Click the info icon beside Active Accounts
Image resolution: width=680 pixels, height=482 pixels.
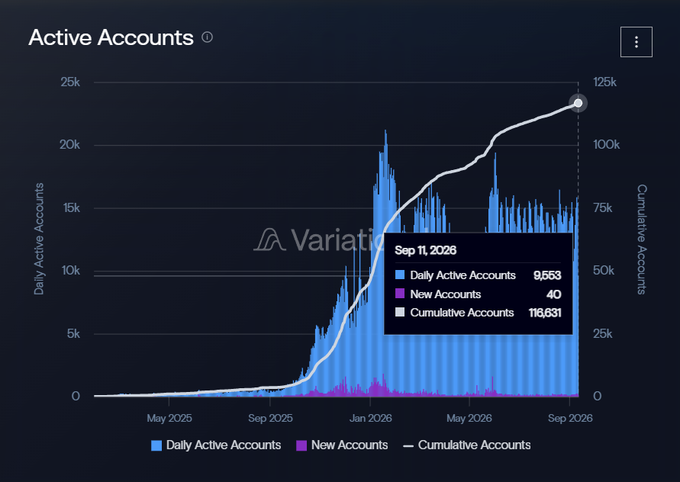pos(207,37)
